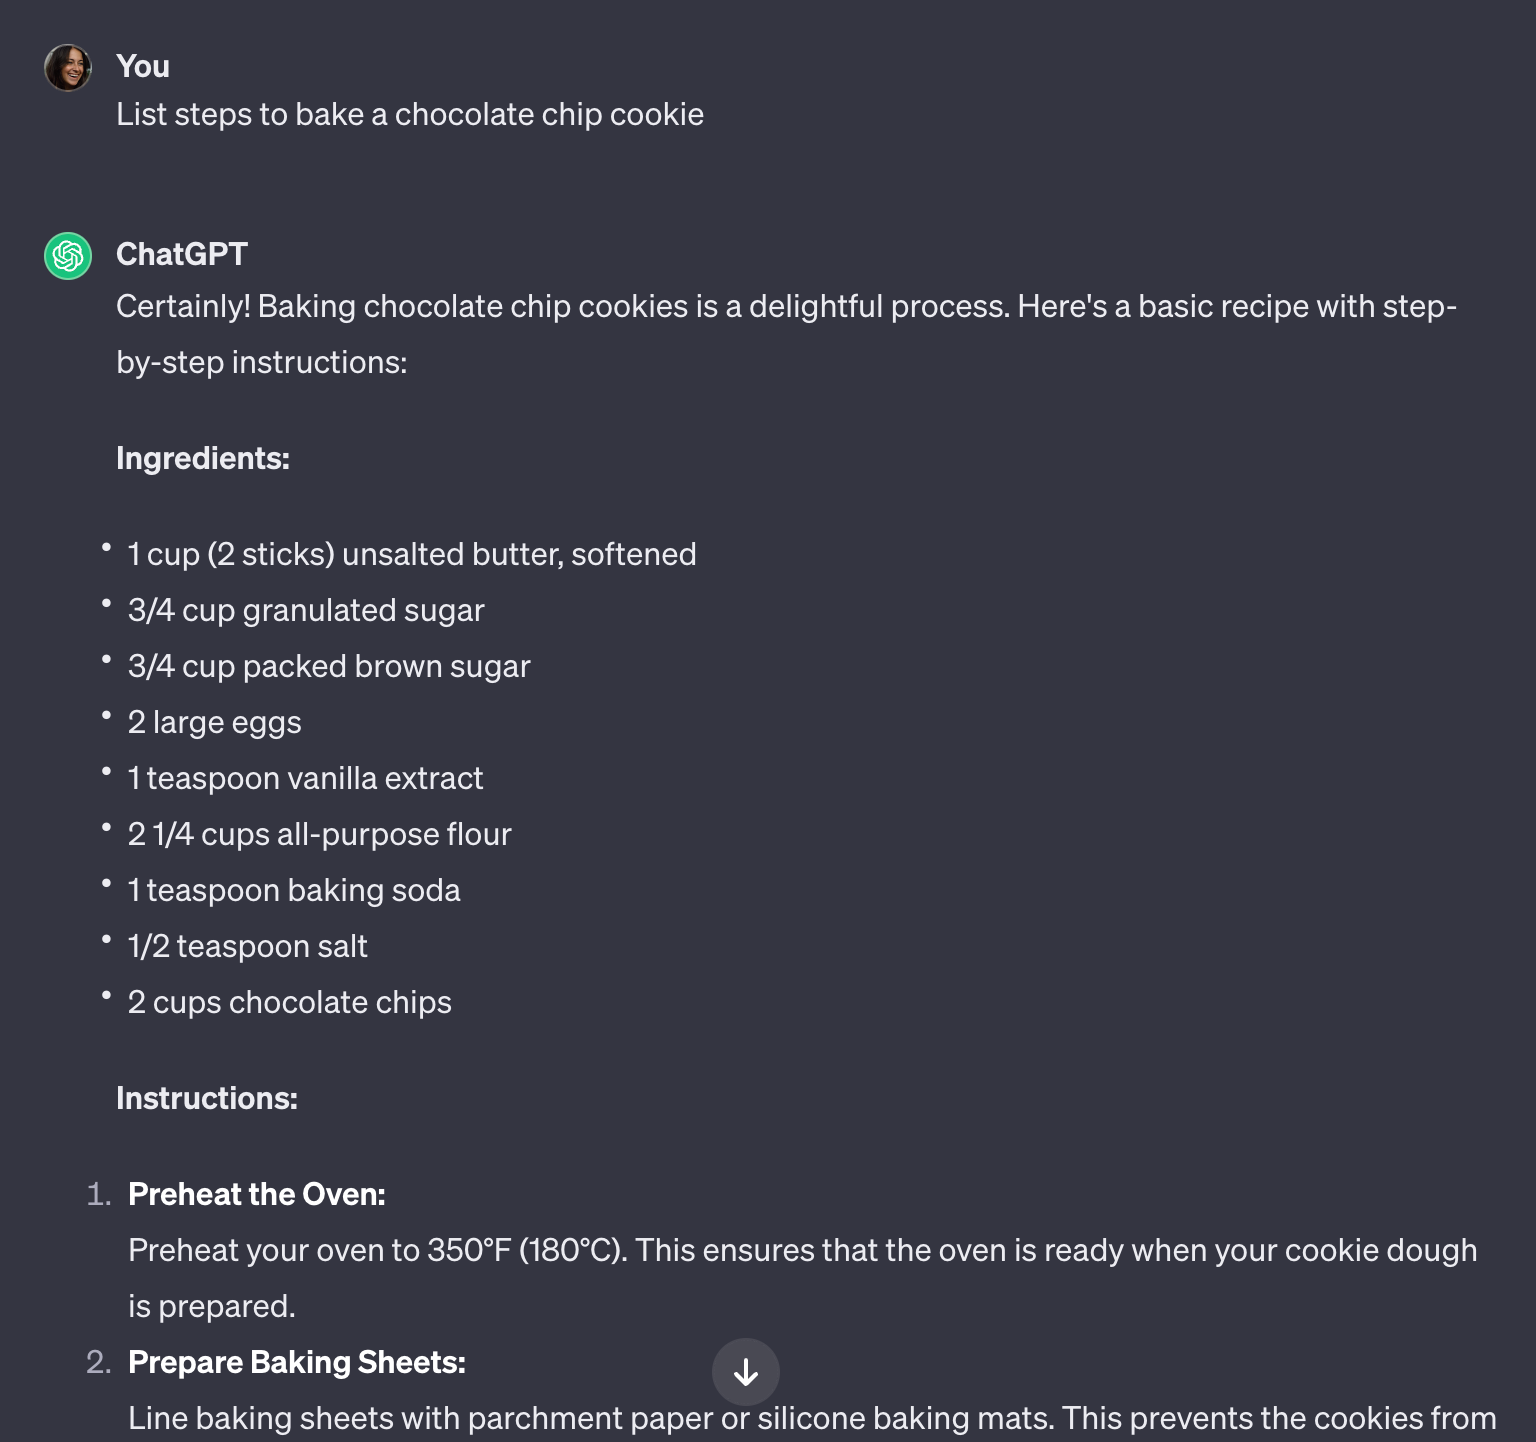Screen dimensions: 1536x1442
Task: Click the user profile avatar picture
Action: pyautogui.click(x=67, y=67)
